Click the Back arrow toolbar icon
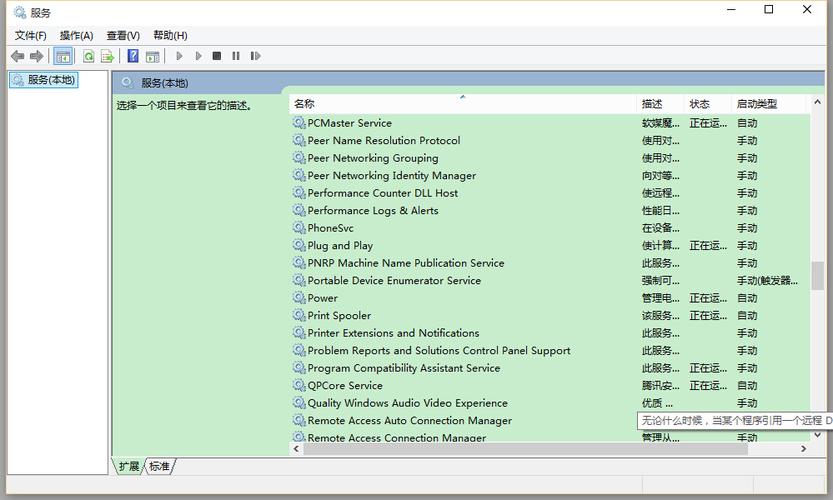Screen dimensions: 833x500 click(18, 56)
